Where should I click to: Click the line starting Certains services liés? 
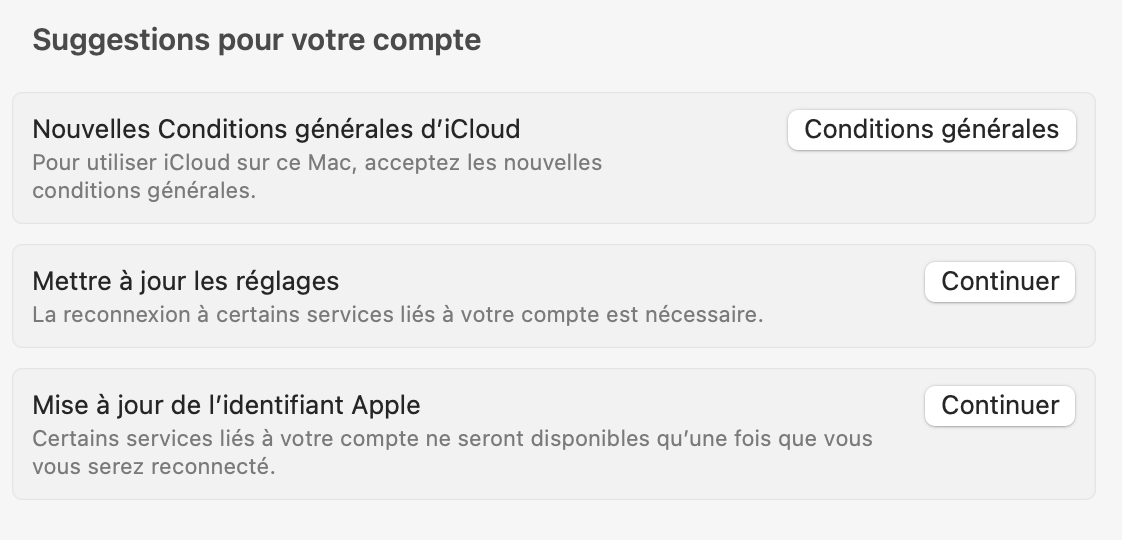(452, 439)
